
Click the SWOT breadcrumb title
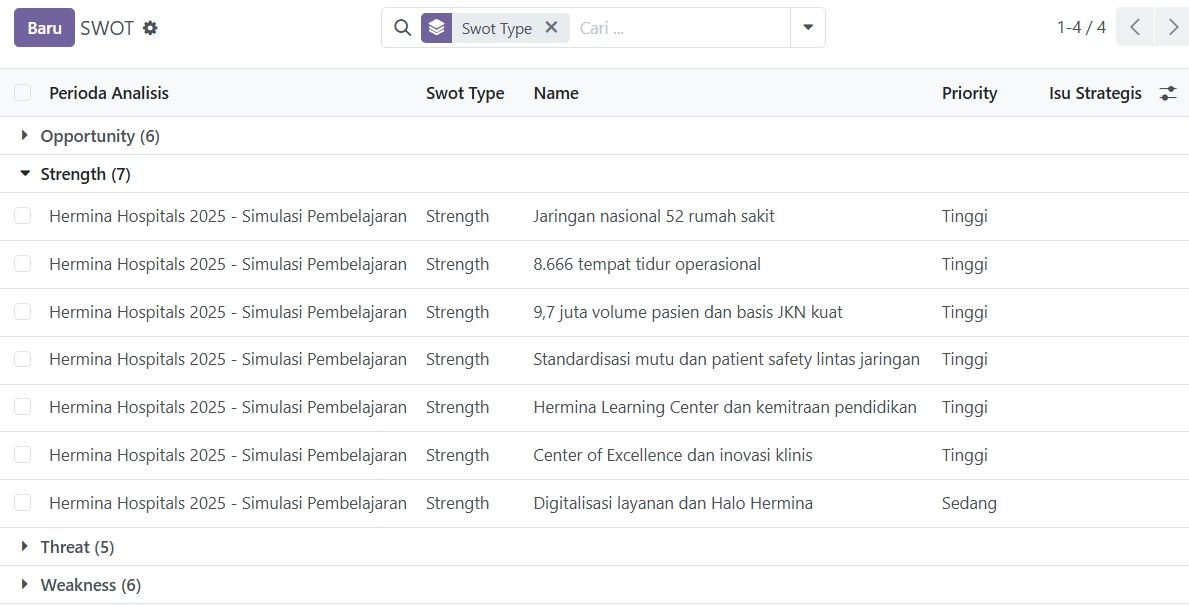pyautogui.click(x=107, y=28)
